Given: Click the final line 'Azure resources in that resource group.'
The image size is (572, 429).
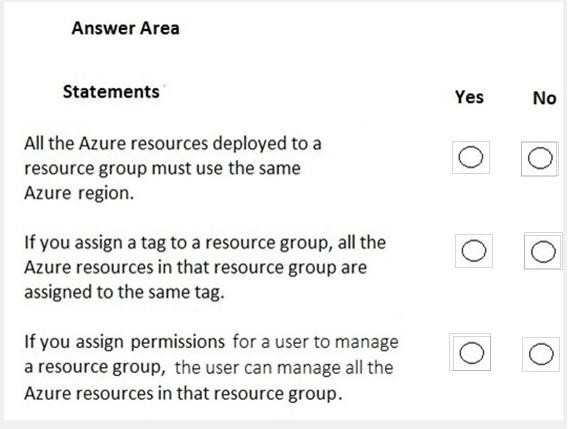Looking at the screenshot, I should coord(183,394).
